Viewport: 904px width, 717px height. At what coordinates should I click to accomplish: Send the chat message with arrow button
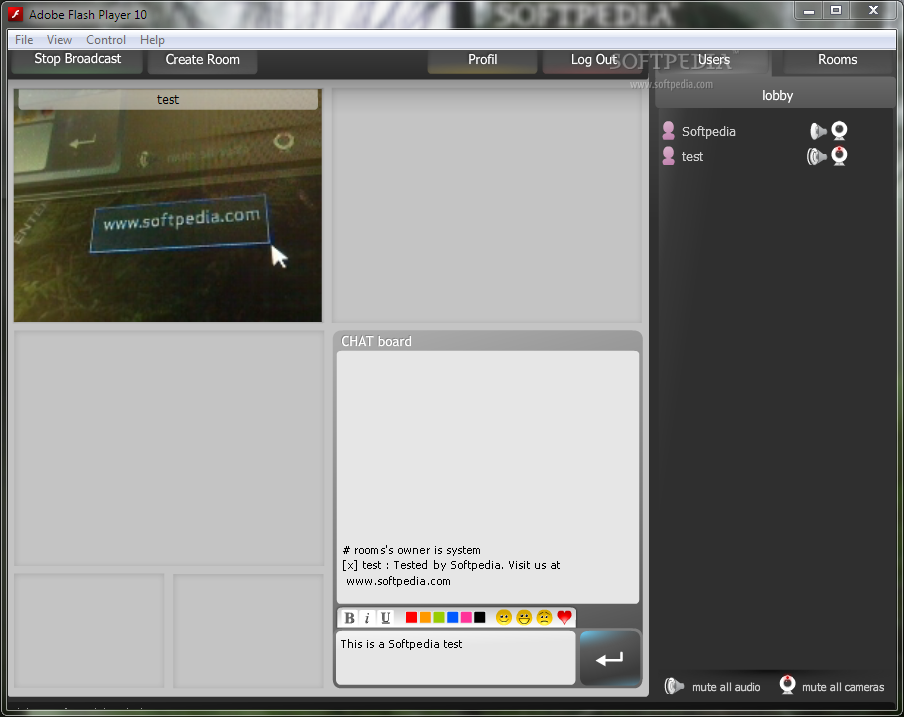(610, 658)
